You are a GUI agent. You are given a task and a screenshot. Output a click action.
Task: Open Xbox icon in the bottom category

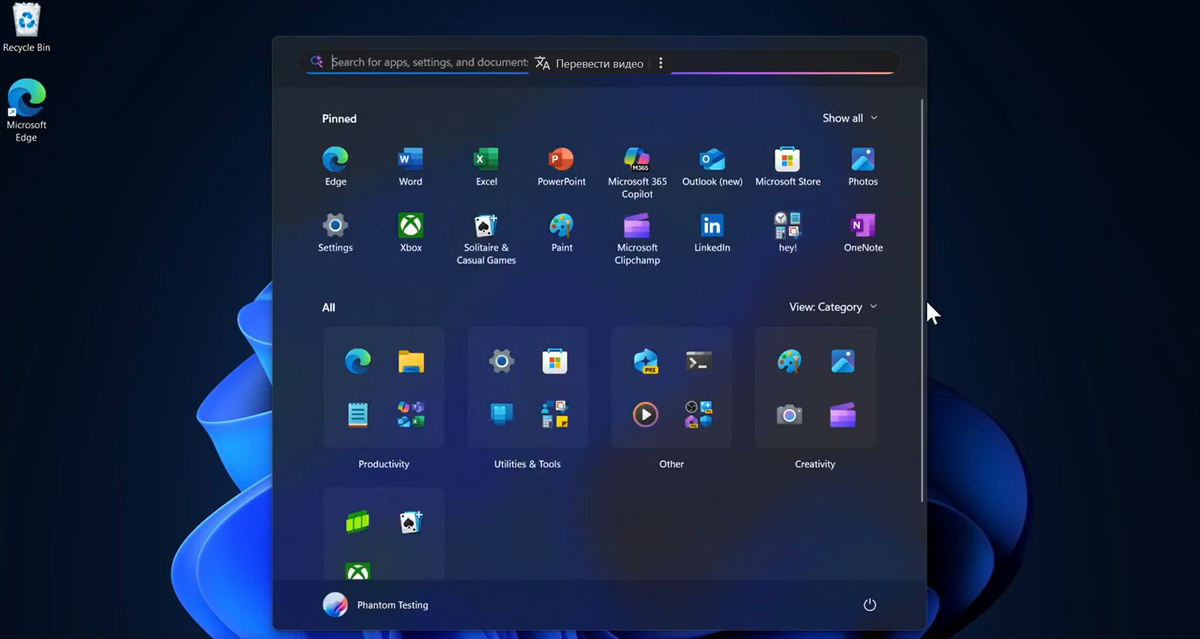coord(358,571)
